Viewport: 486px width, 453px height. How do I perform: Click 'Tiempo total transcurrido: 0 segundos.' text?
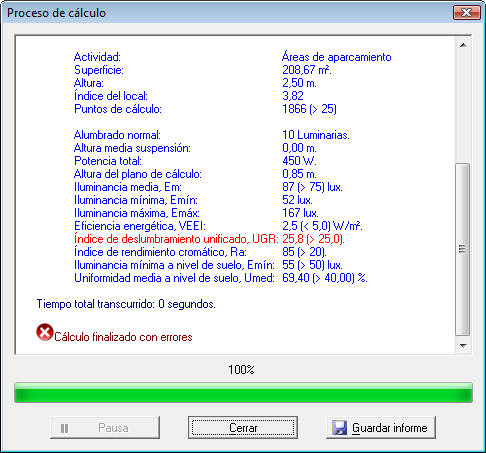tap(126, 304)
